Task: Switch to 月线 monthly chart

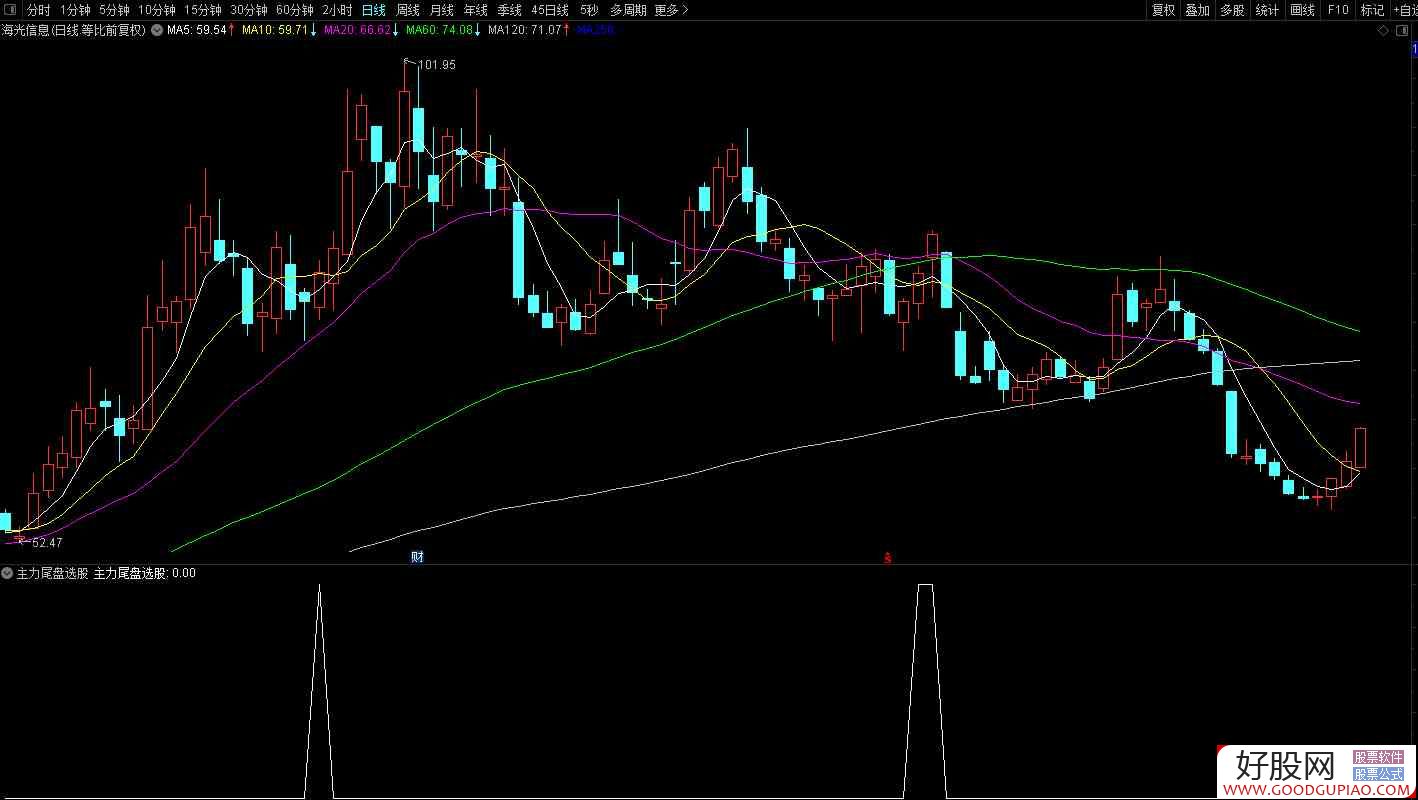Action: pyautogui.click(x=441, y=10)
